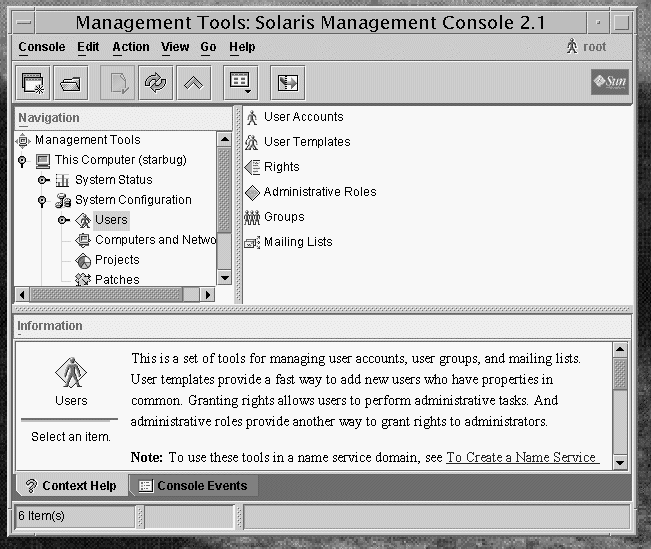Collapse the System Configuration tree node
Screen dimensions: 651x549
pyautogui.click(x=42, y=200)
